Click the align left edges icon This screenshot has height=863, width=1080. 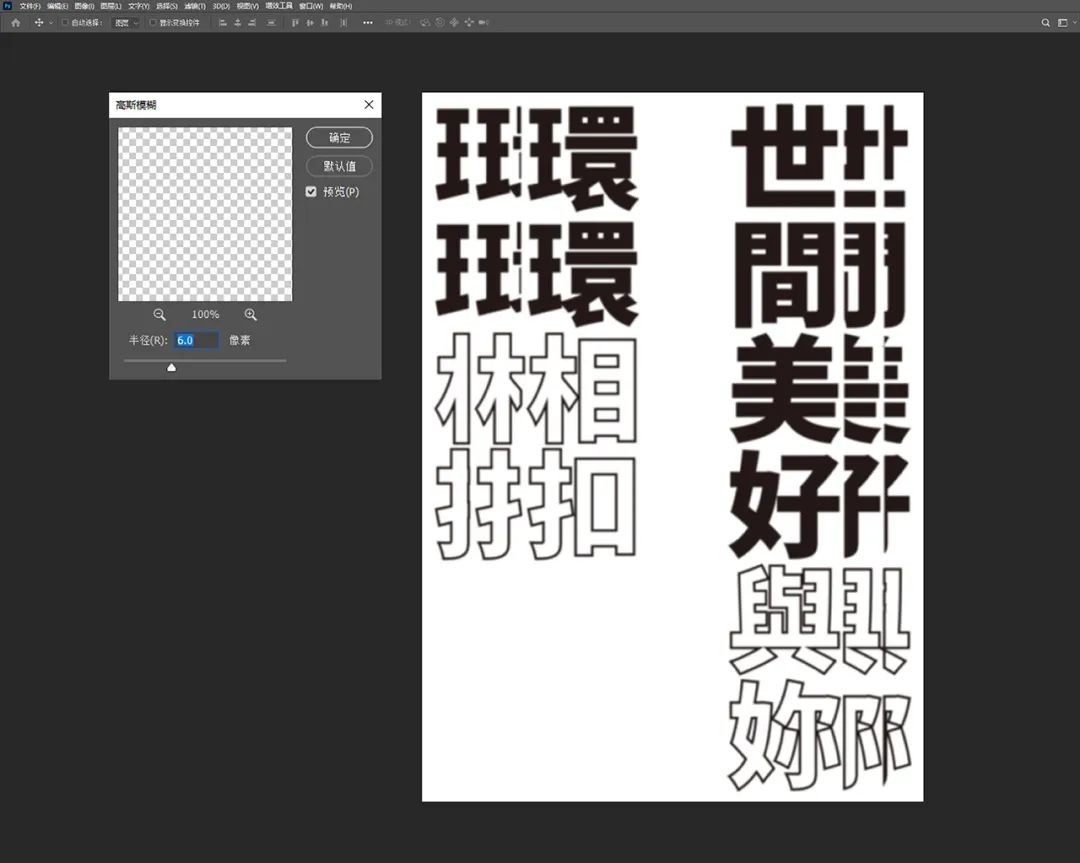[223, 22]
